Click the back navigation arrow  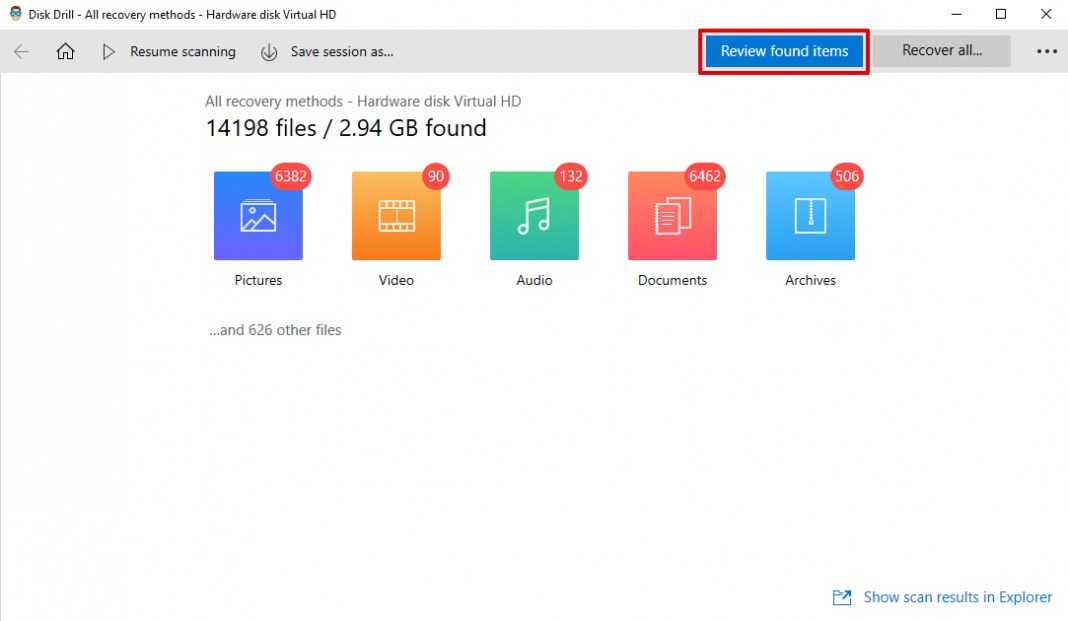pyautogui.click(x=21, y=51)
